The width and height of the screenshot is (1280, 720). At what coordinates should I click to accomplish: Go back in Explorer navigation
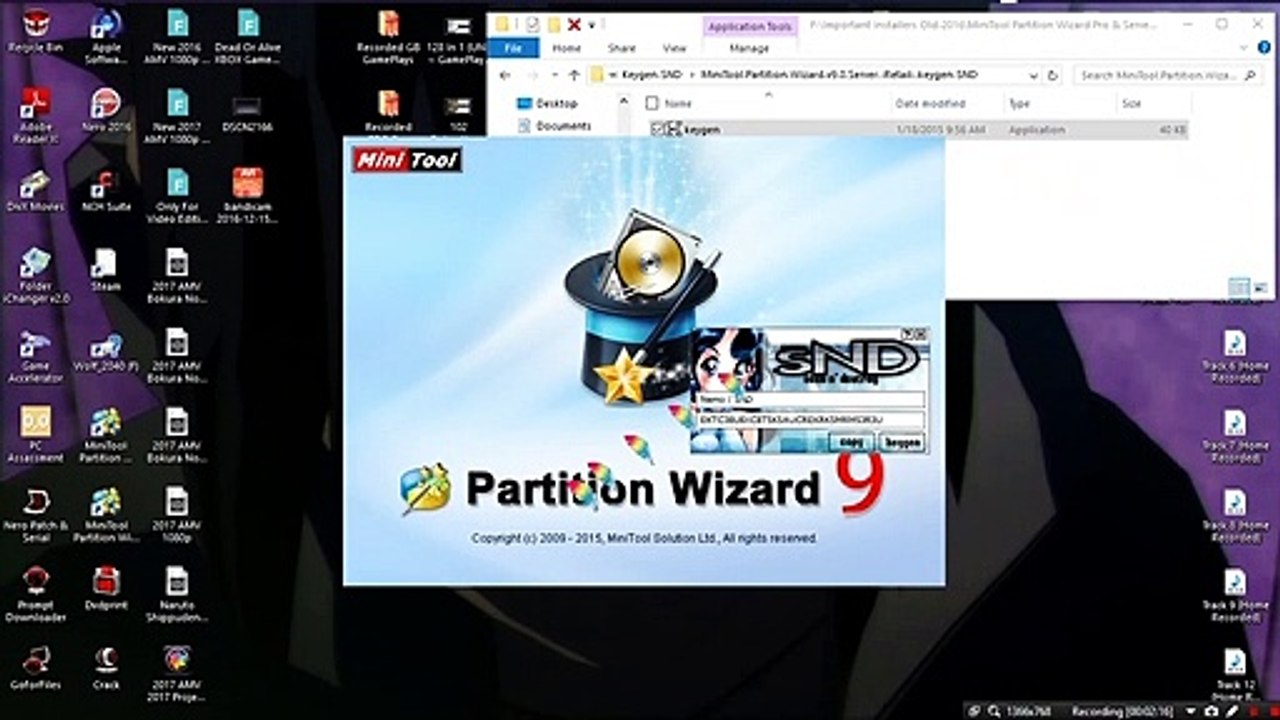pos(505,75)
